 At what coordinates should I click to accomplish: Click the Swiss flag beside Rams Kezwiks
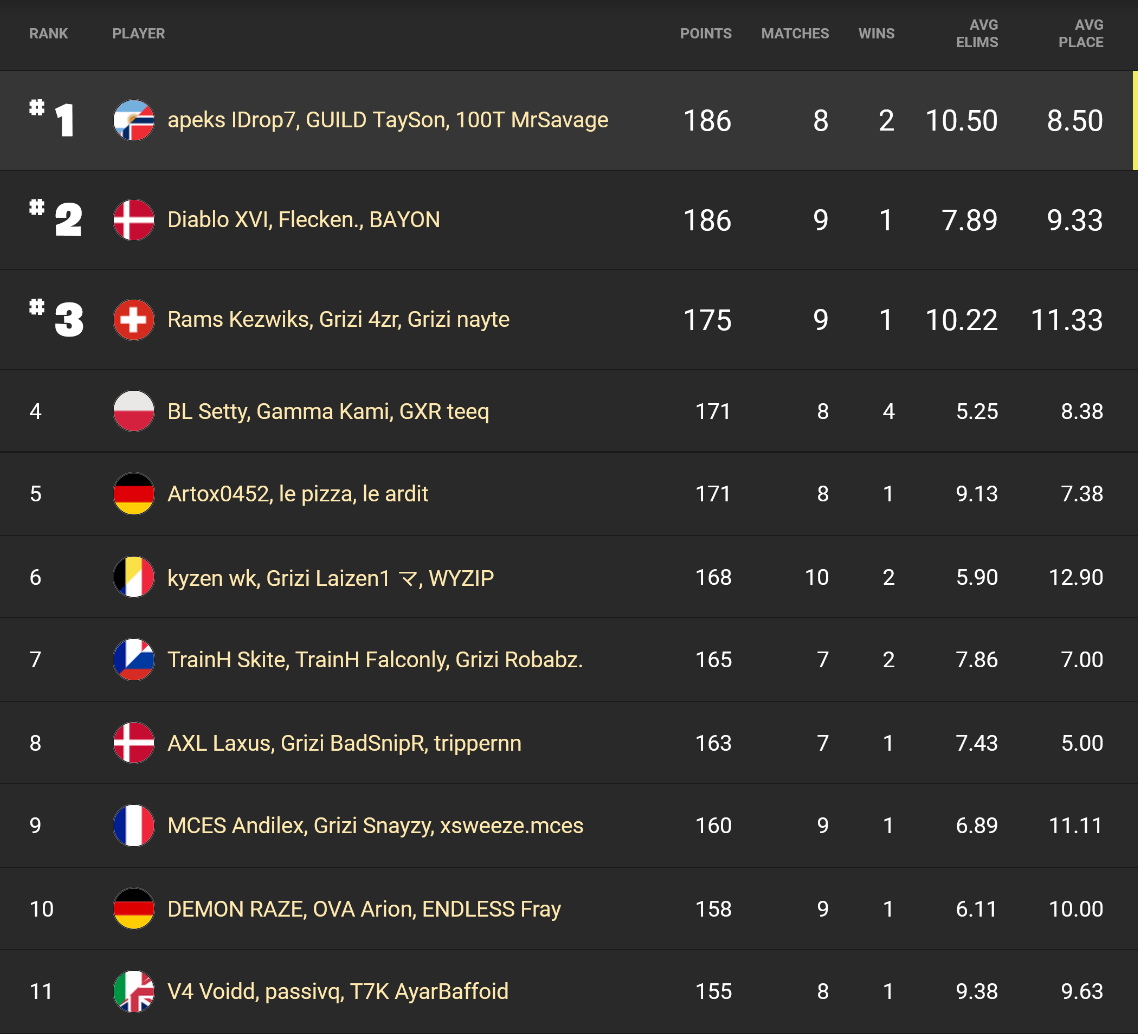pos(134,320)
